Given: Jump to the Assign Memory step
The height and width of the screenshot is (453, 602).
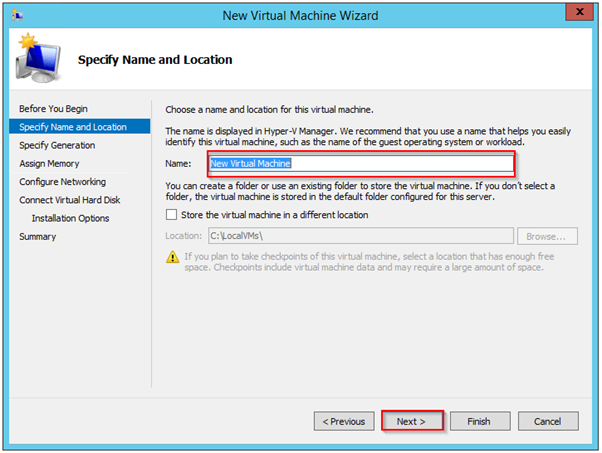Looking at the screenshot, I should coord(49,163).
